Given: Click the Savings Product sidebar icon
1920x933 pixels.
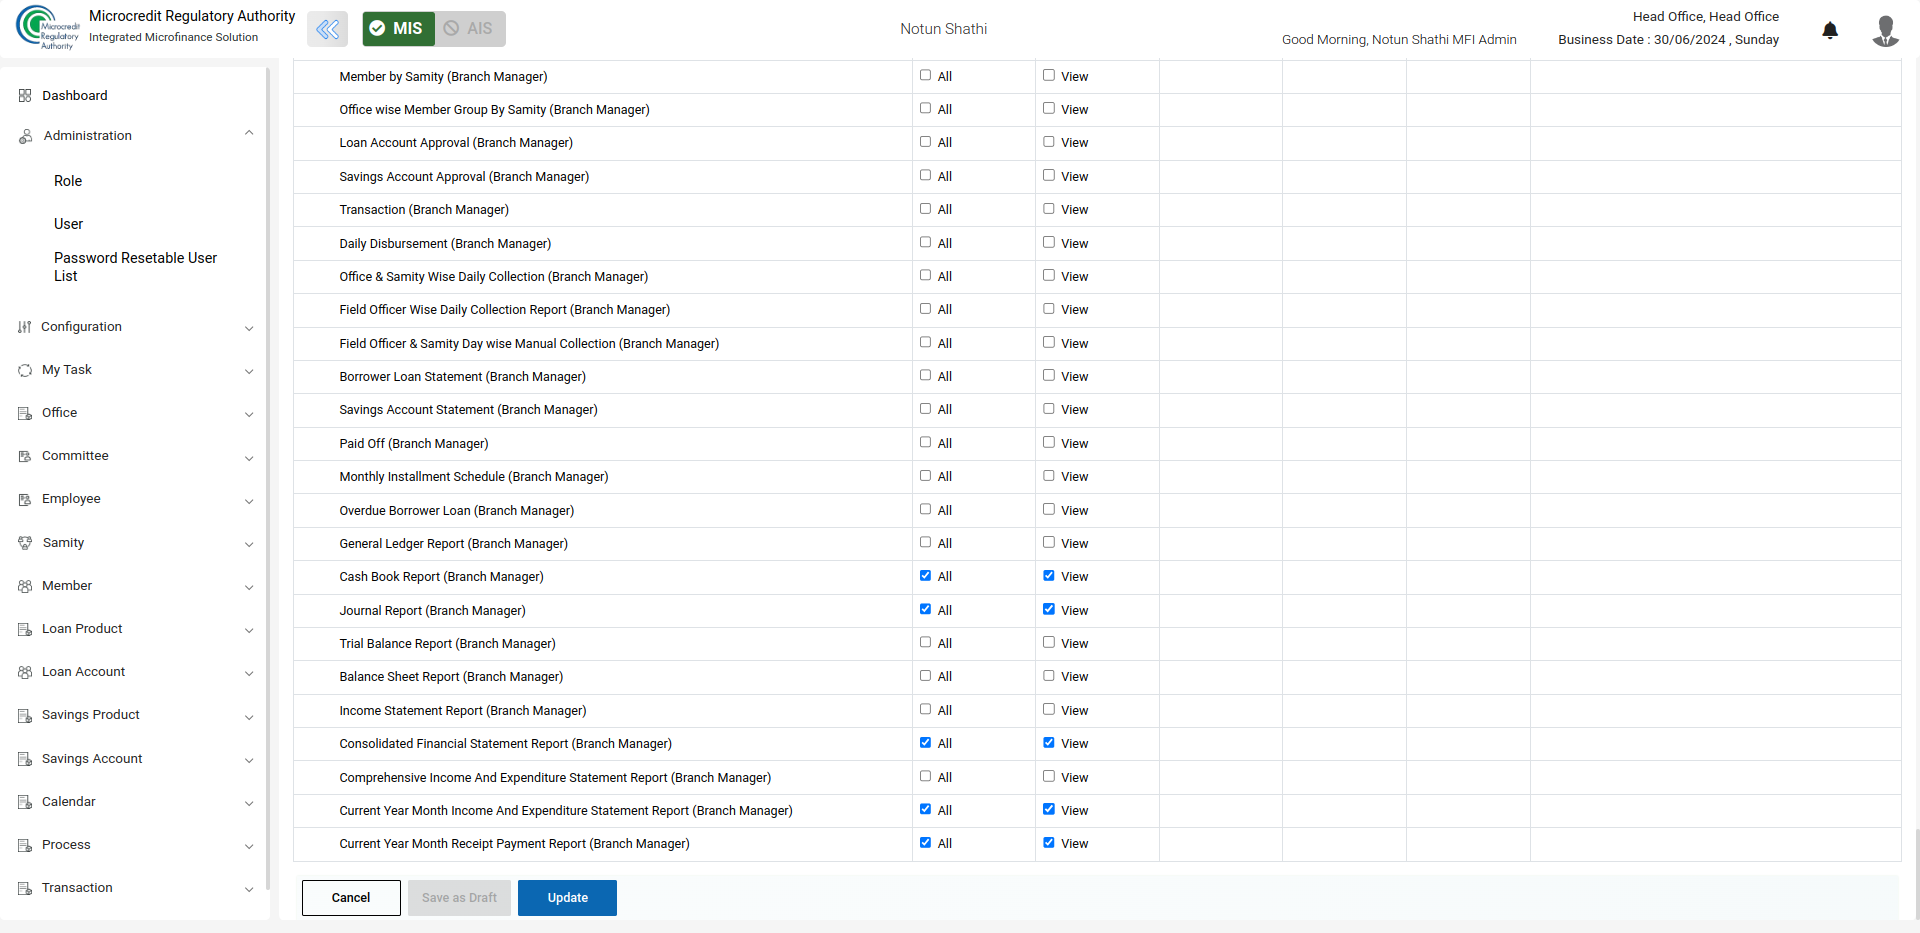Looking at the screenshot, I should (x=25, y=715).
